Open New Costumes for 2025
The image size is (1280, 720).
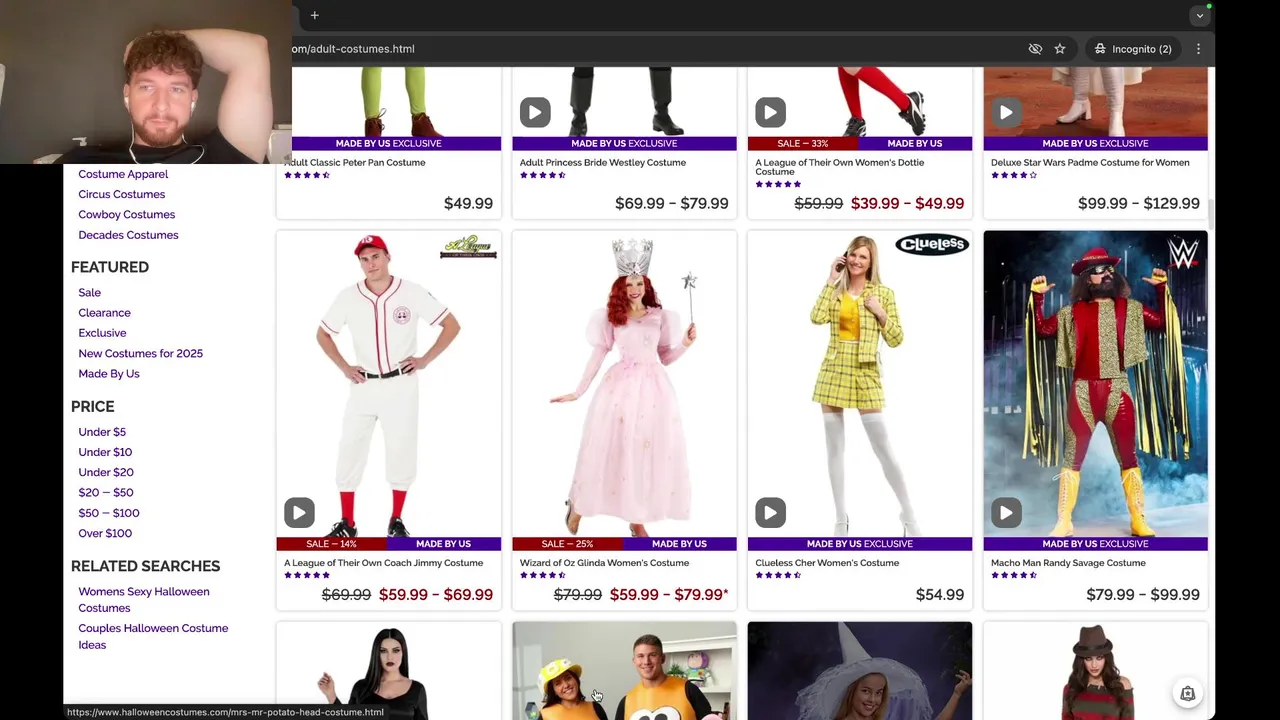[x=140, y=353]
